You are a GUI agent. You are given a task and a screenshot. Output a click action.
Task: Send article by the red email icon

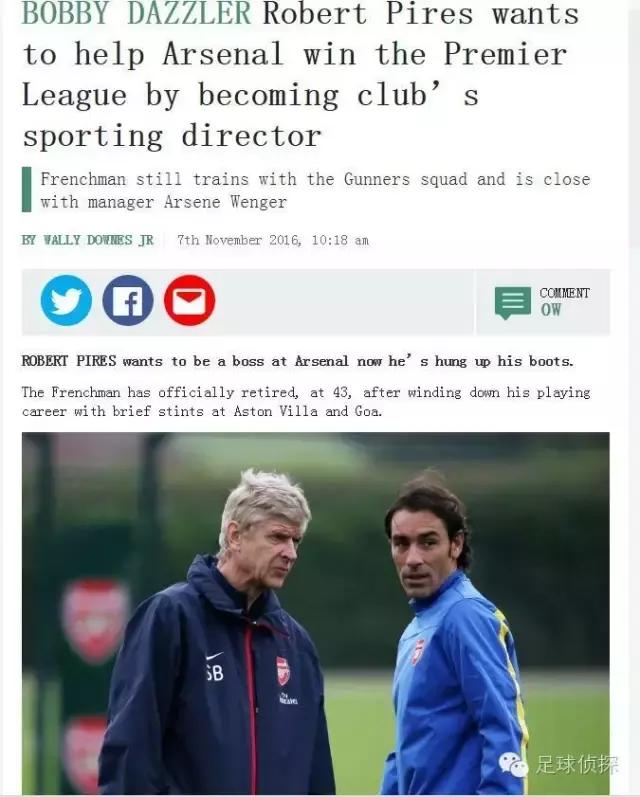189,300
